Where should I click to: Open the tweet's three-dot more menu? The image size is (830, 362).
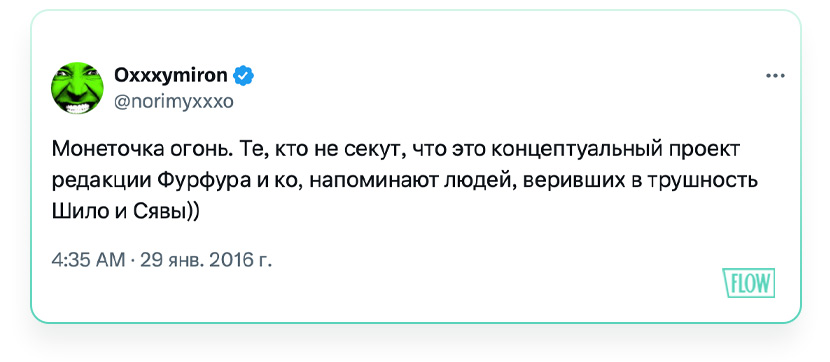coord(775,76)
